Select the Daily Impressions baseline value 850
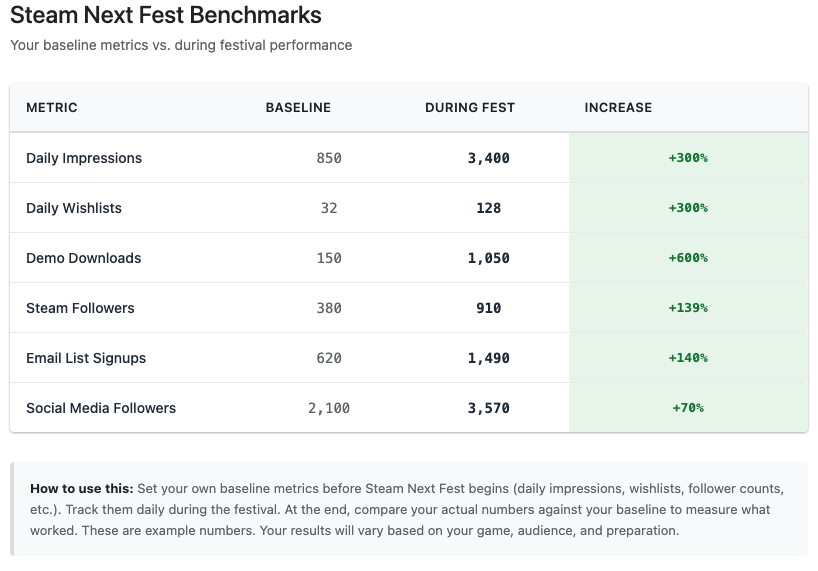 click(x=329, y=158)
